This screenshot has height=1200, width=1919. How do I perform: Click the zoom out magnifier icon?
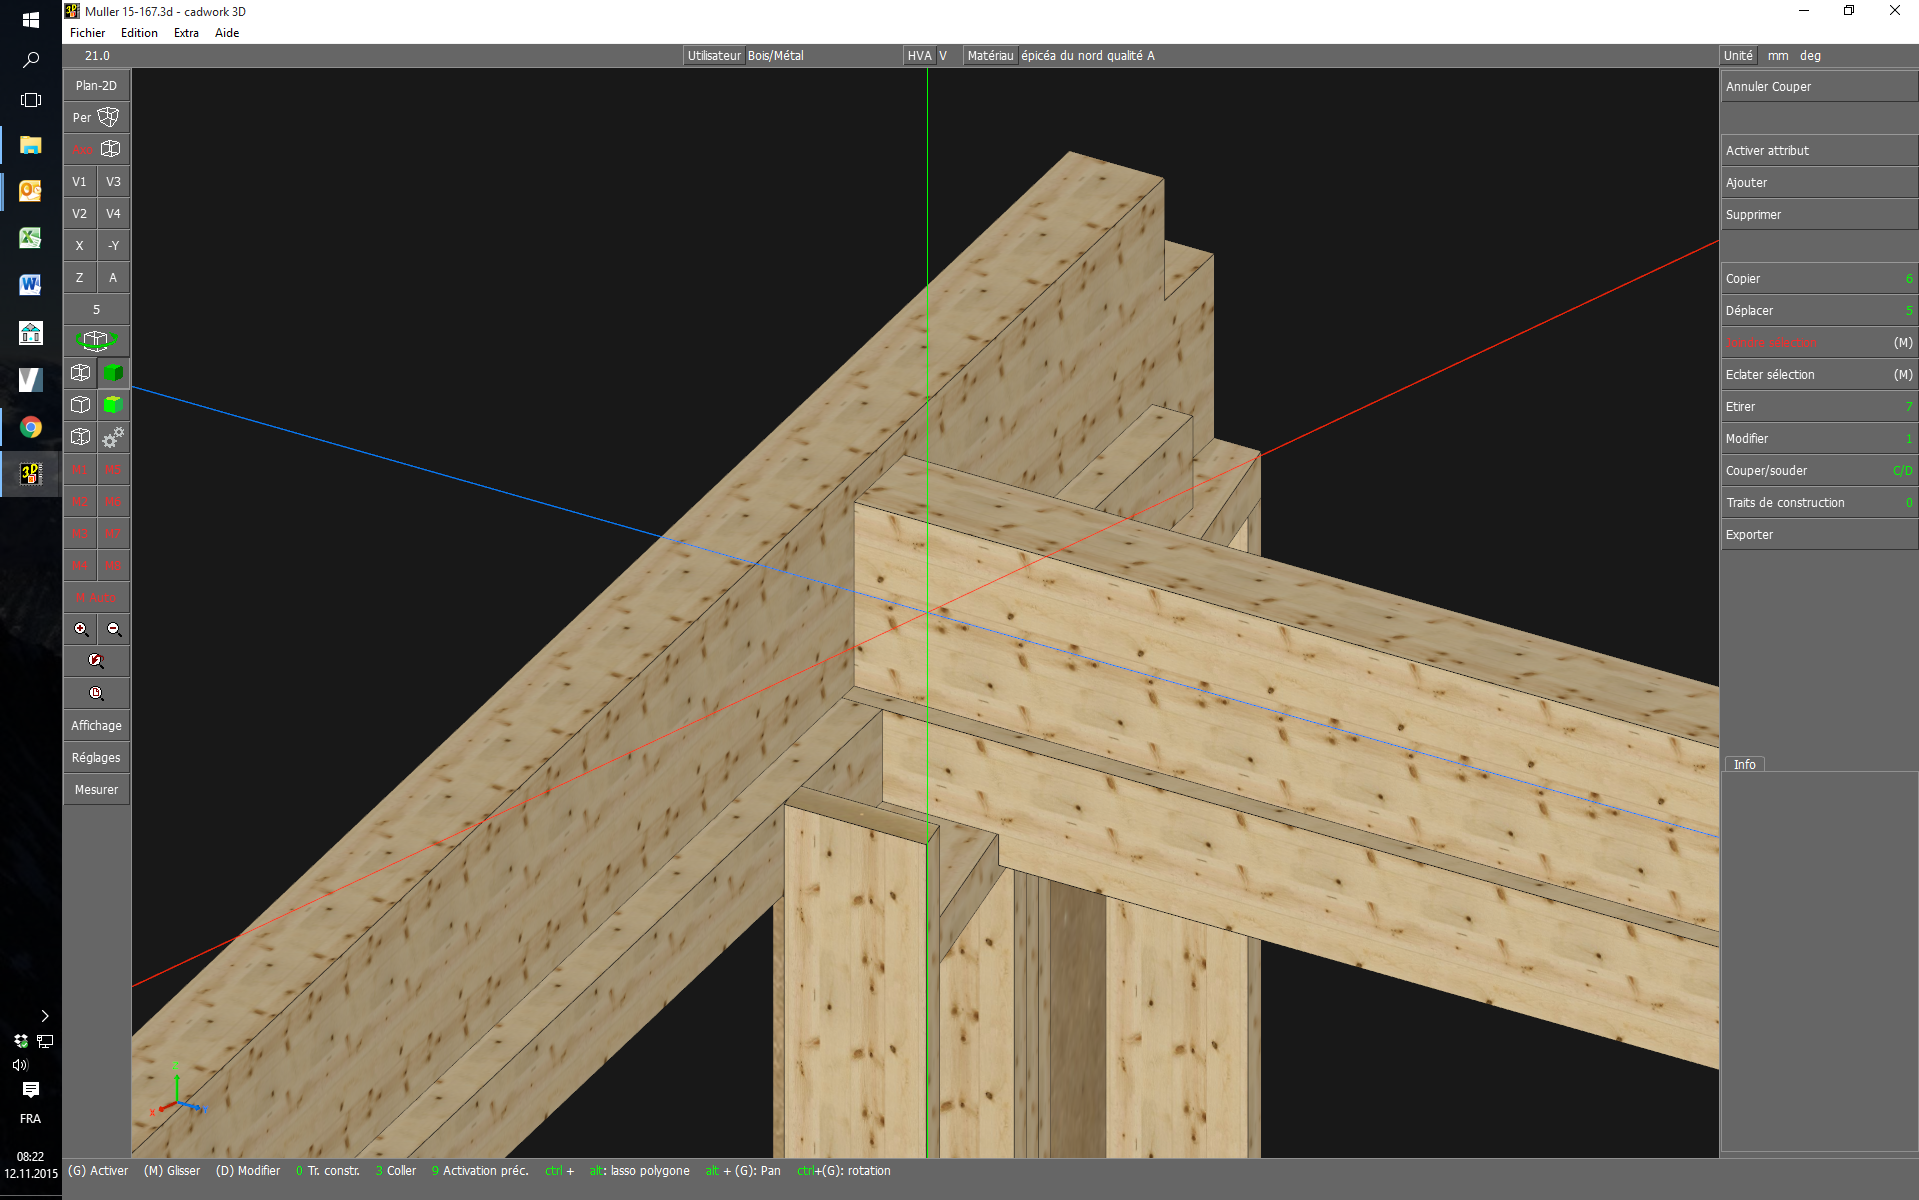pyautogui.click(x=114, y=629)
